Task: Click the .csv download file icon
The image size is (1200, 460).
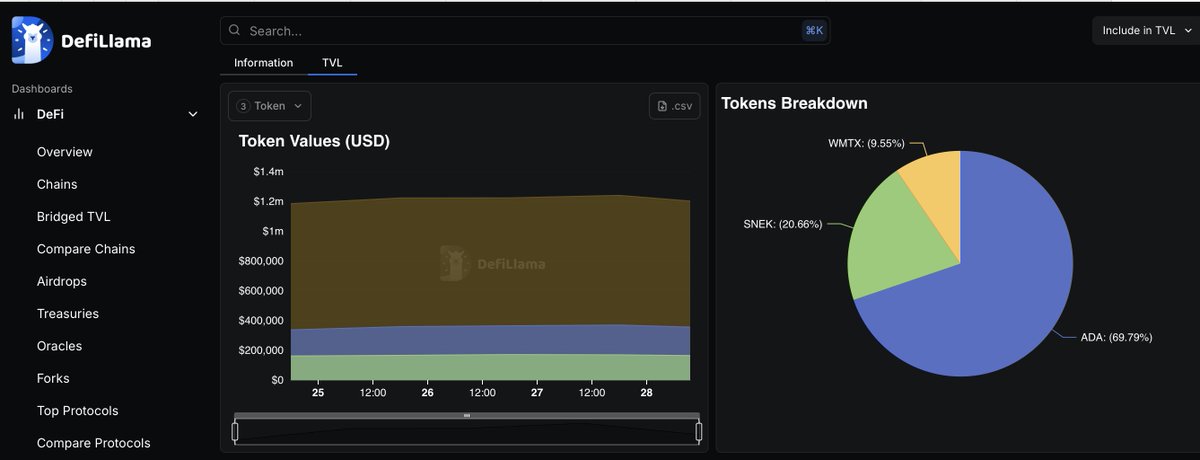Action: 663,106
